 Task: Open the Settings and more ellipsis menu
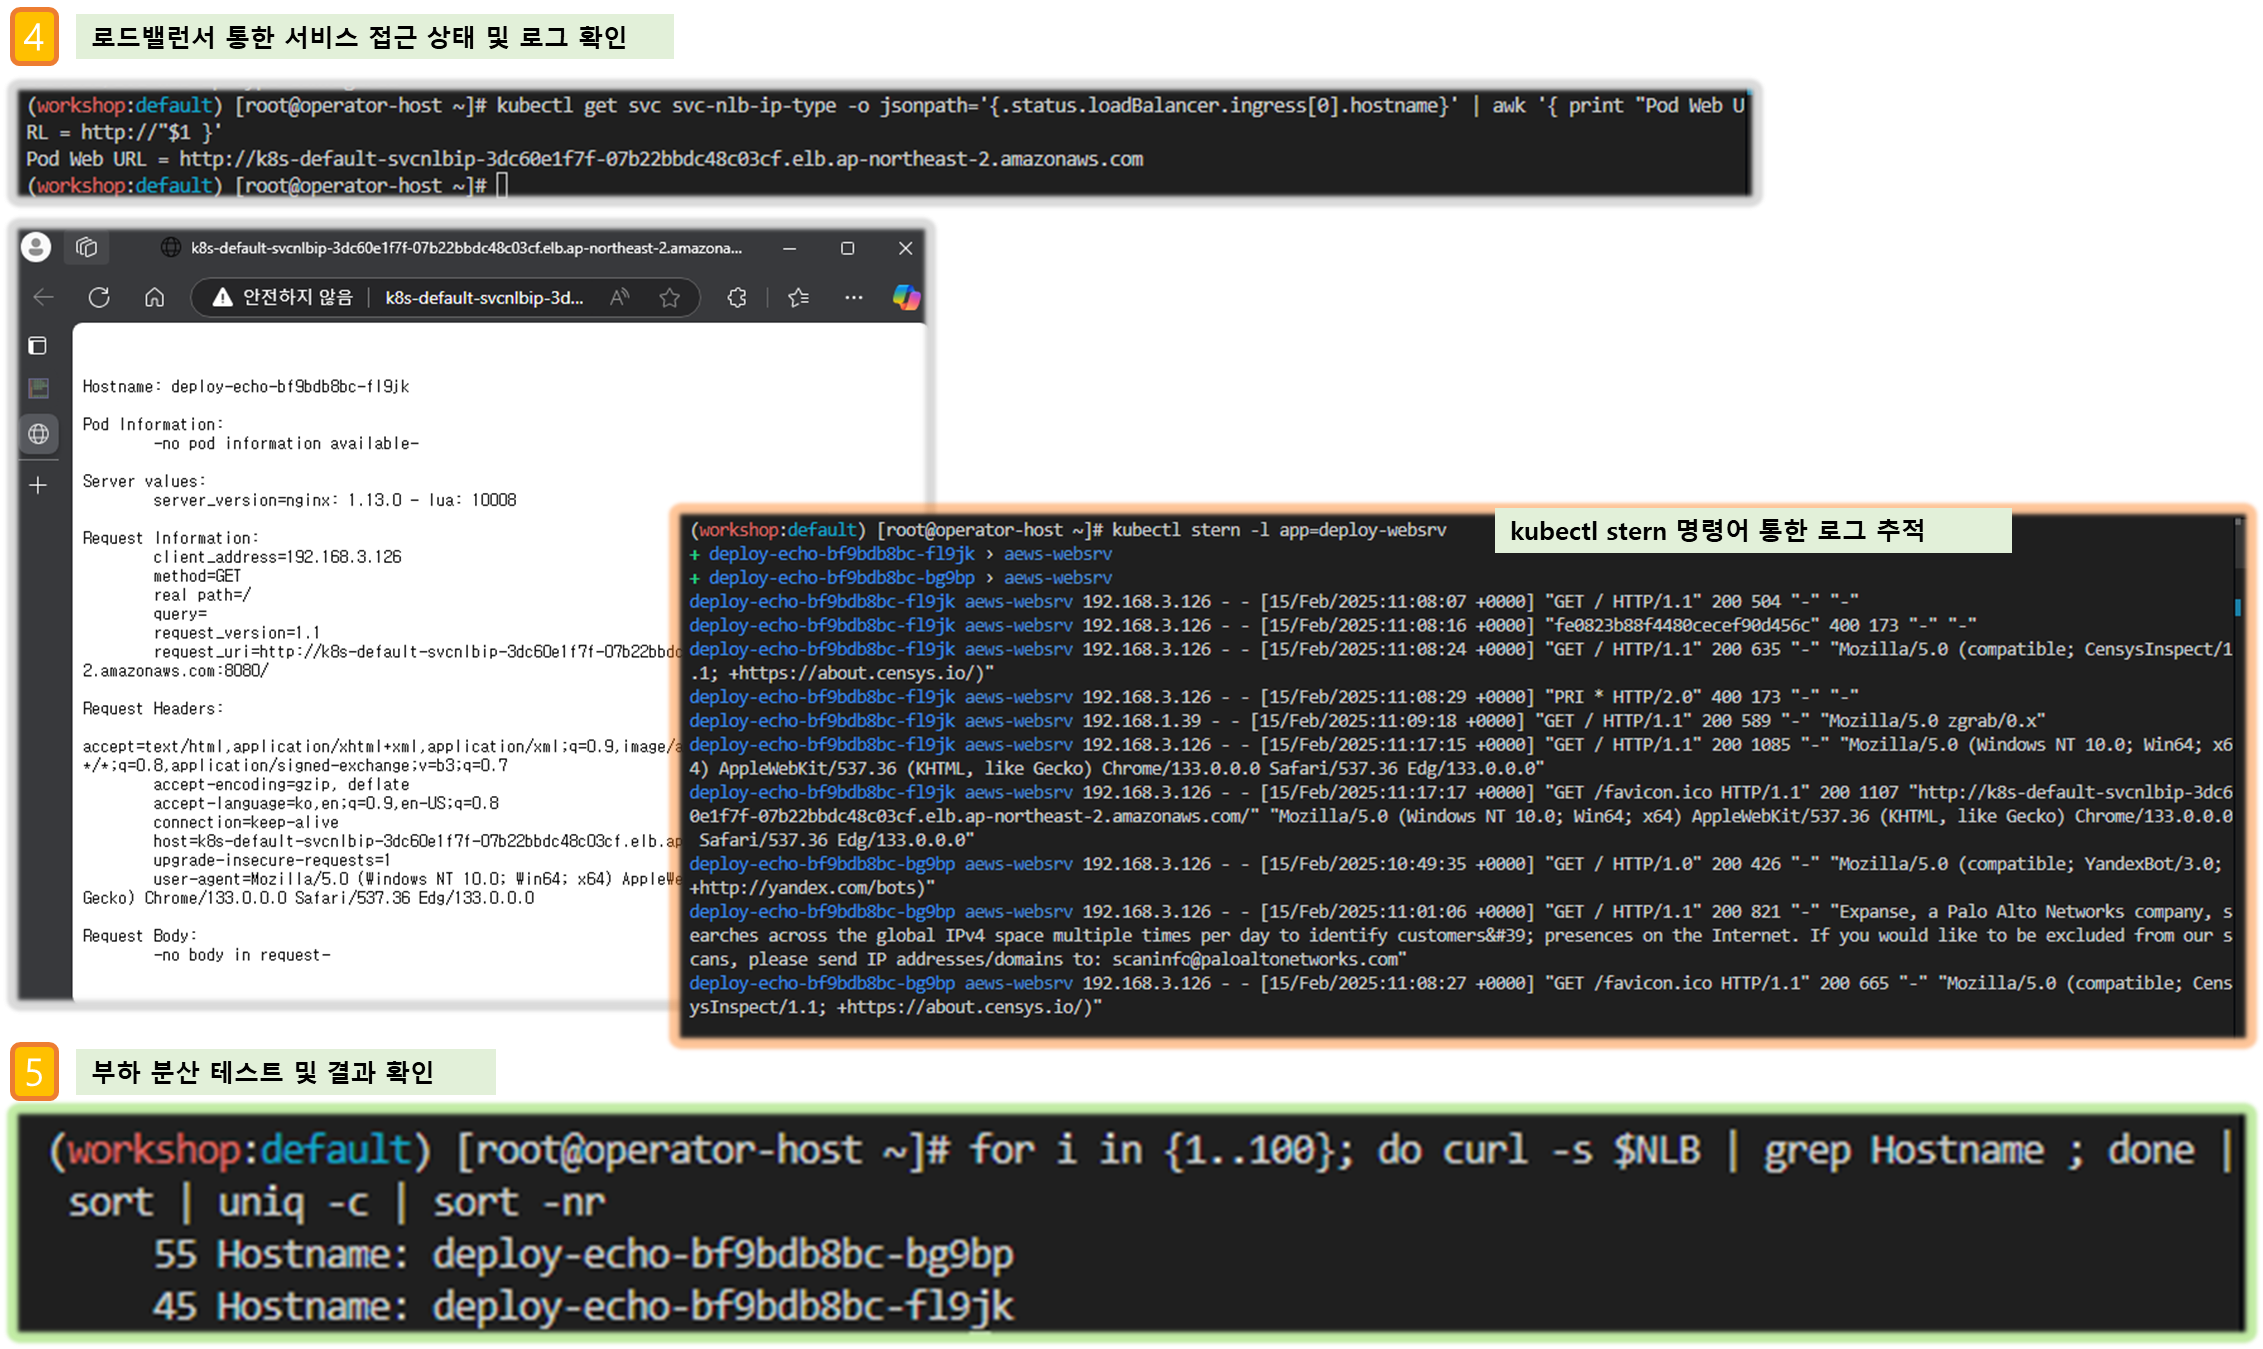click(853, 297)
